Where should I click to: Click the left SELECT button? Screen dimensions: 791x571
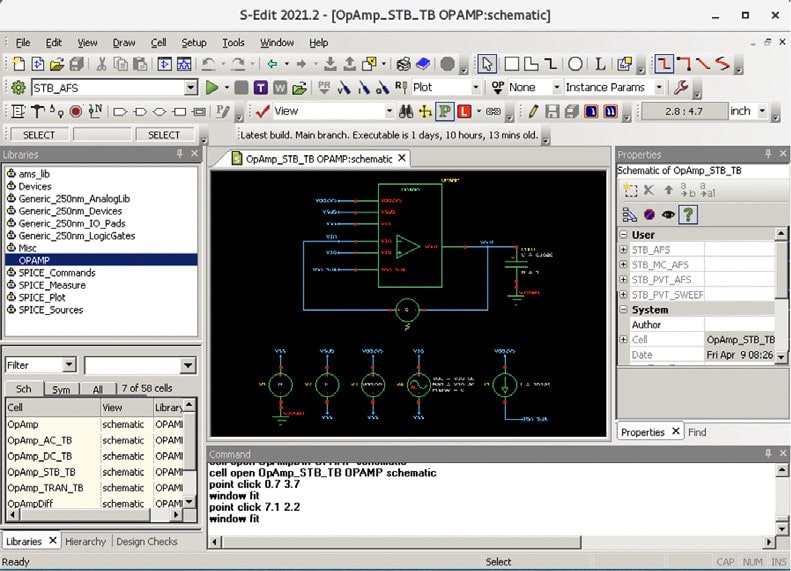coord(39,135)
